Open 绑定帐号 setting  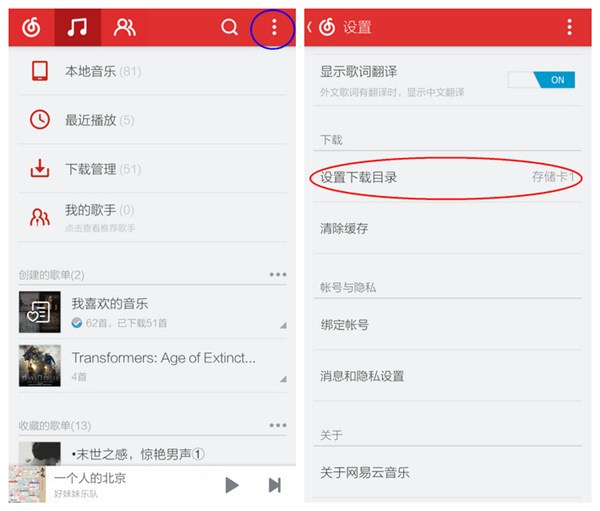pos(447,325)
